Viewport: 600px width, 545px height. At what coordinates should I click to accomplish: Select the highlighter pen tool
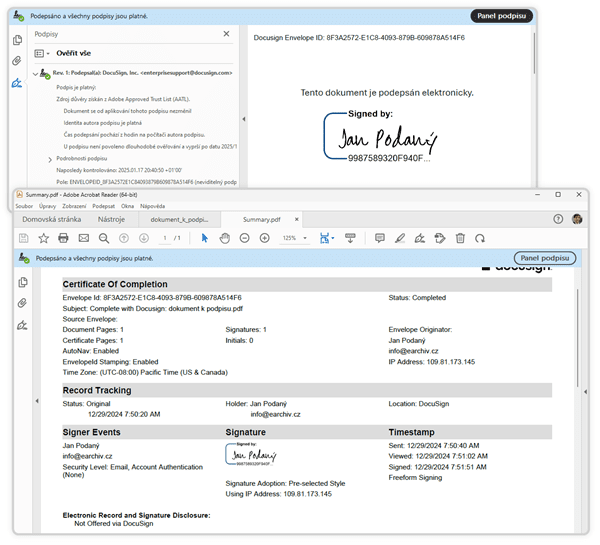tap(400, 238)
